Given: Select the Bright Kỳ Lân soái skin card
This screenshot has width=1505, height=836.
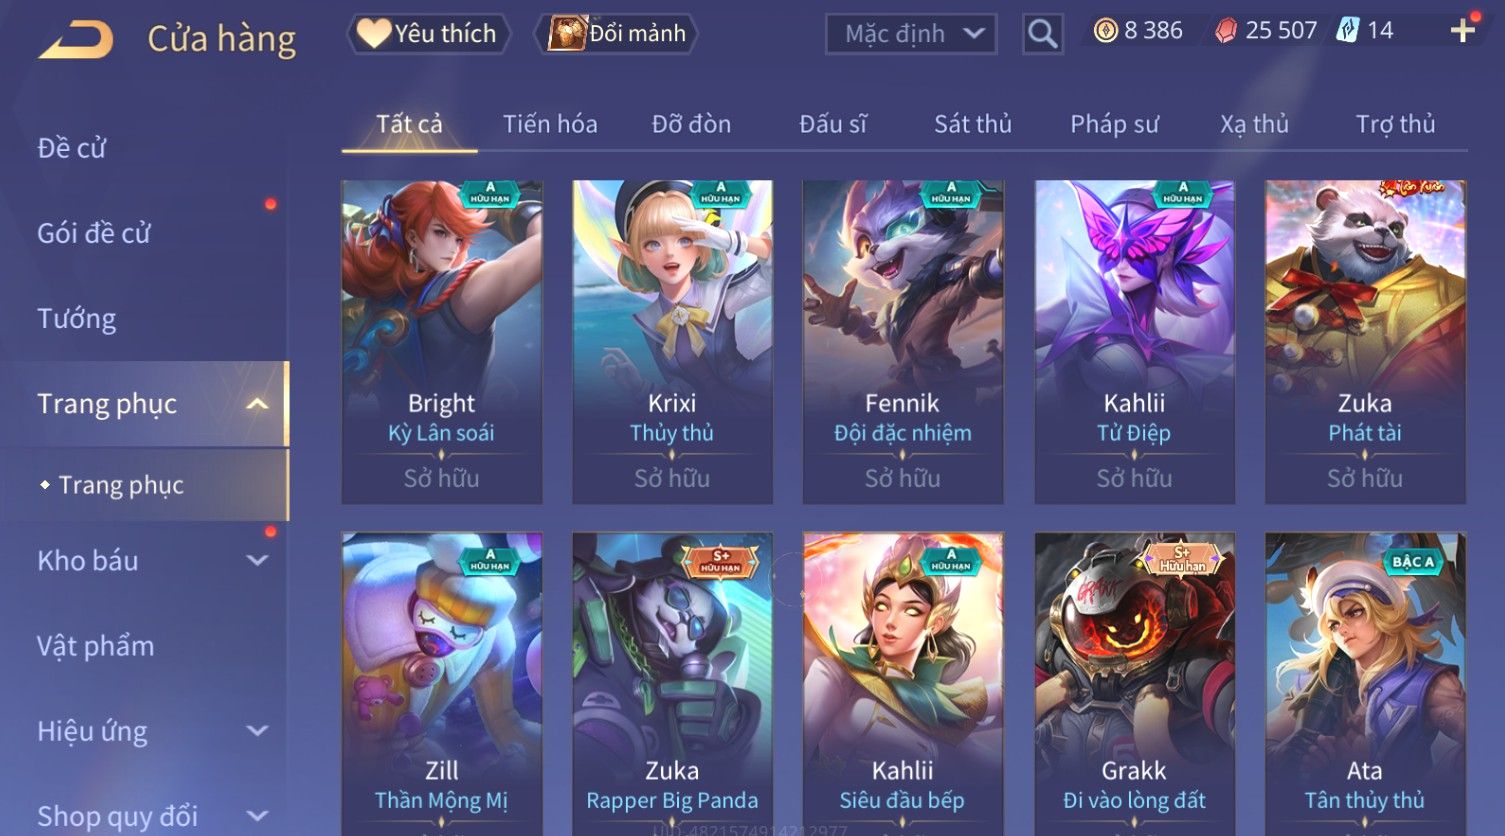Looking at the screenshot, I should [x=442, y=342].
